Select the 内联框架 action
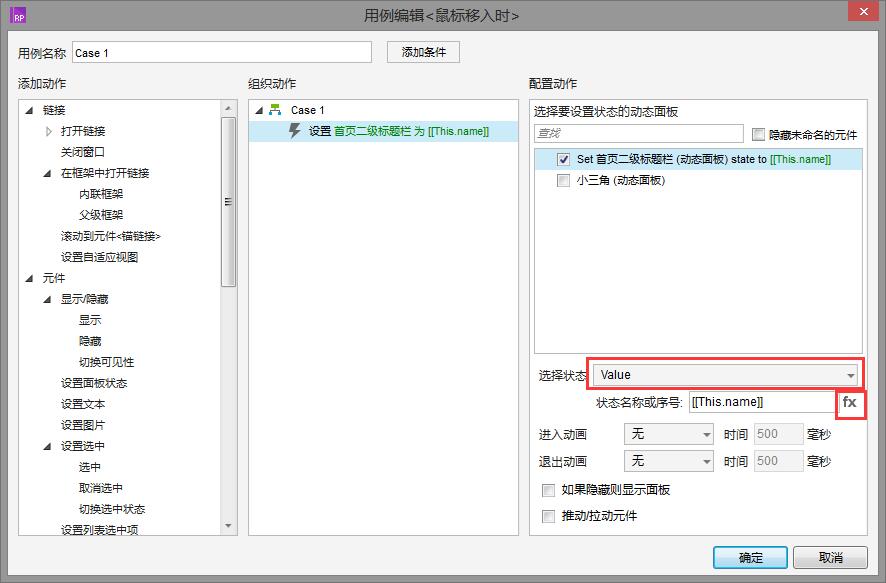Viewport: 886px width, 583px height. point(101,194)
